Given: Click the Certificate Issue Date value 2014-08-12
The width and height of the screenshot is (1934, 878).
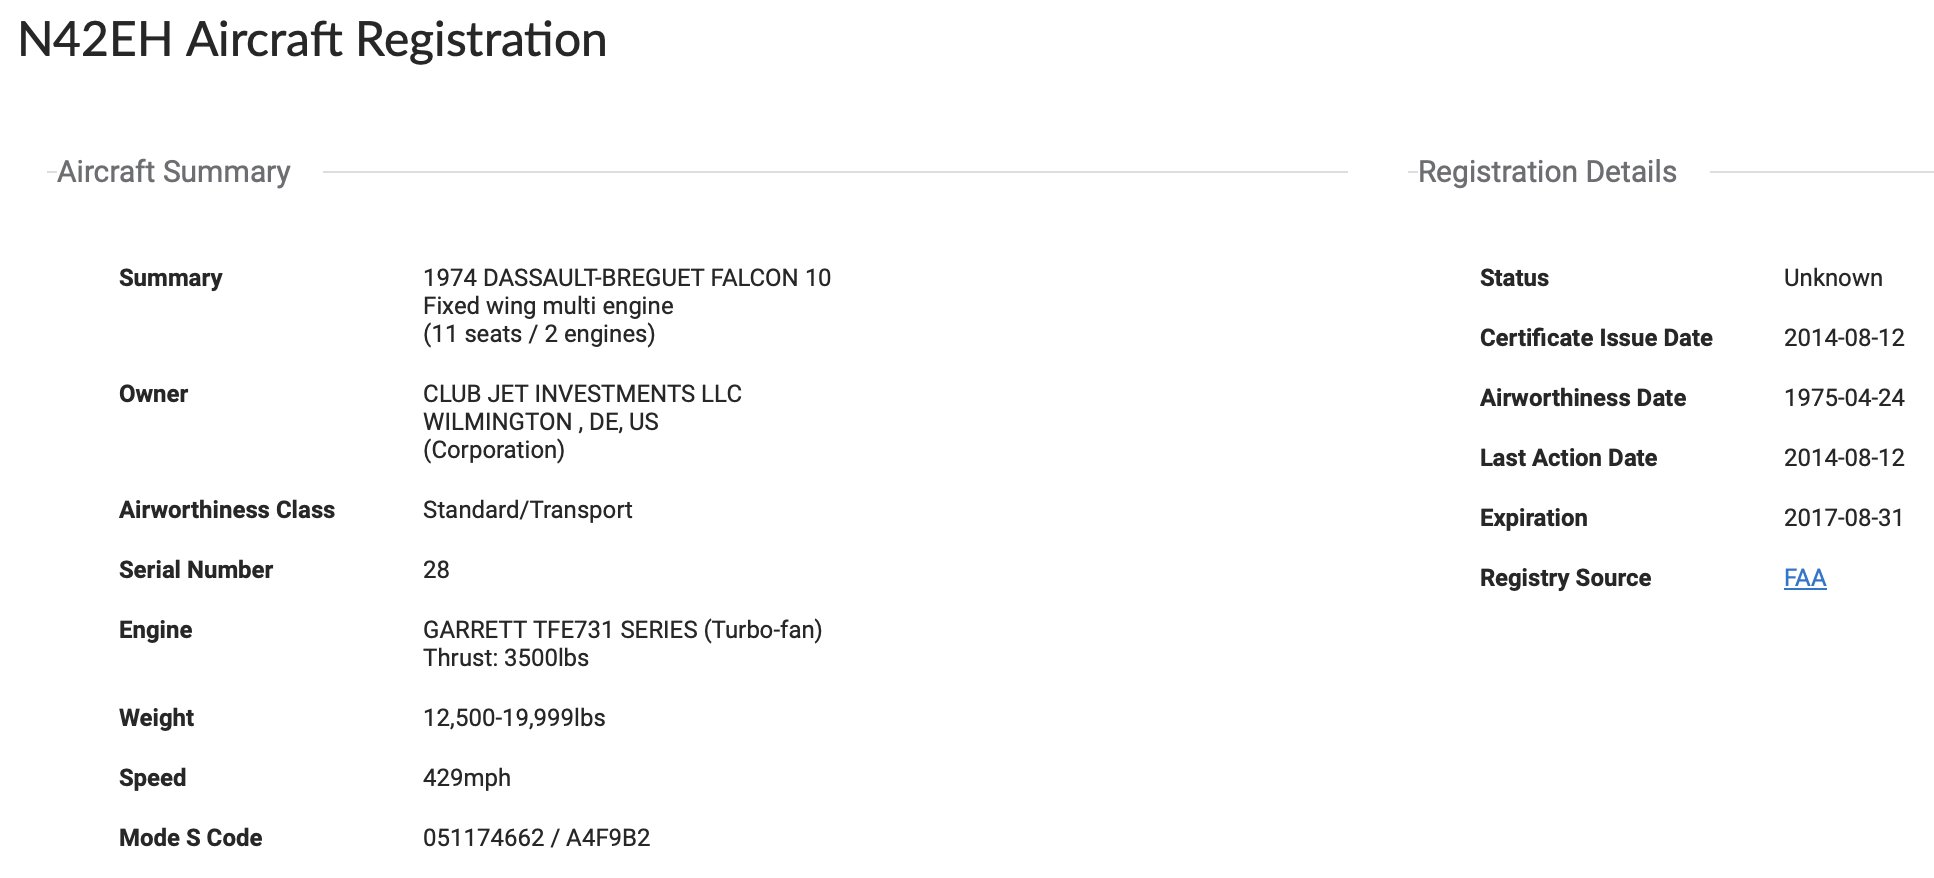Looking at the screenshot, I should (1843, 338).
